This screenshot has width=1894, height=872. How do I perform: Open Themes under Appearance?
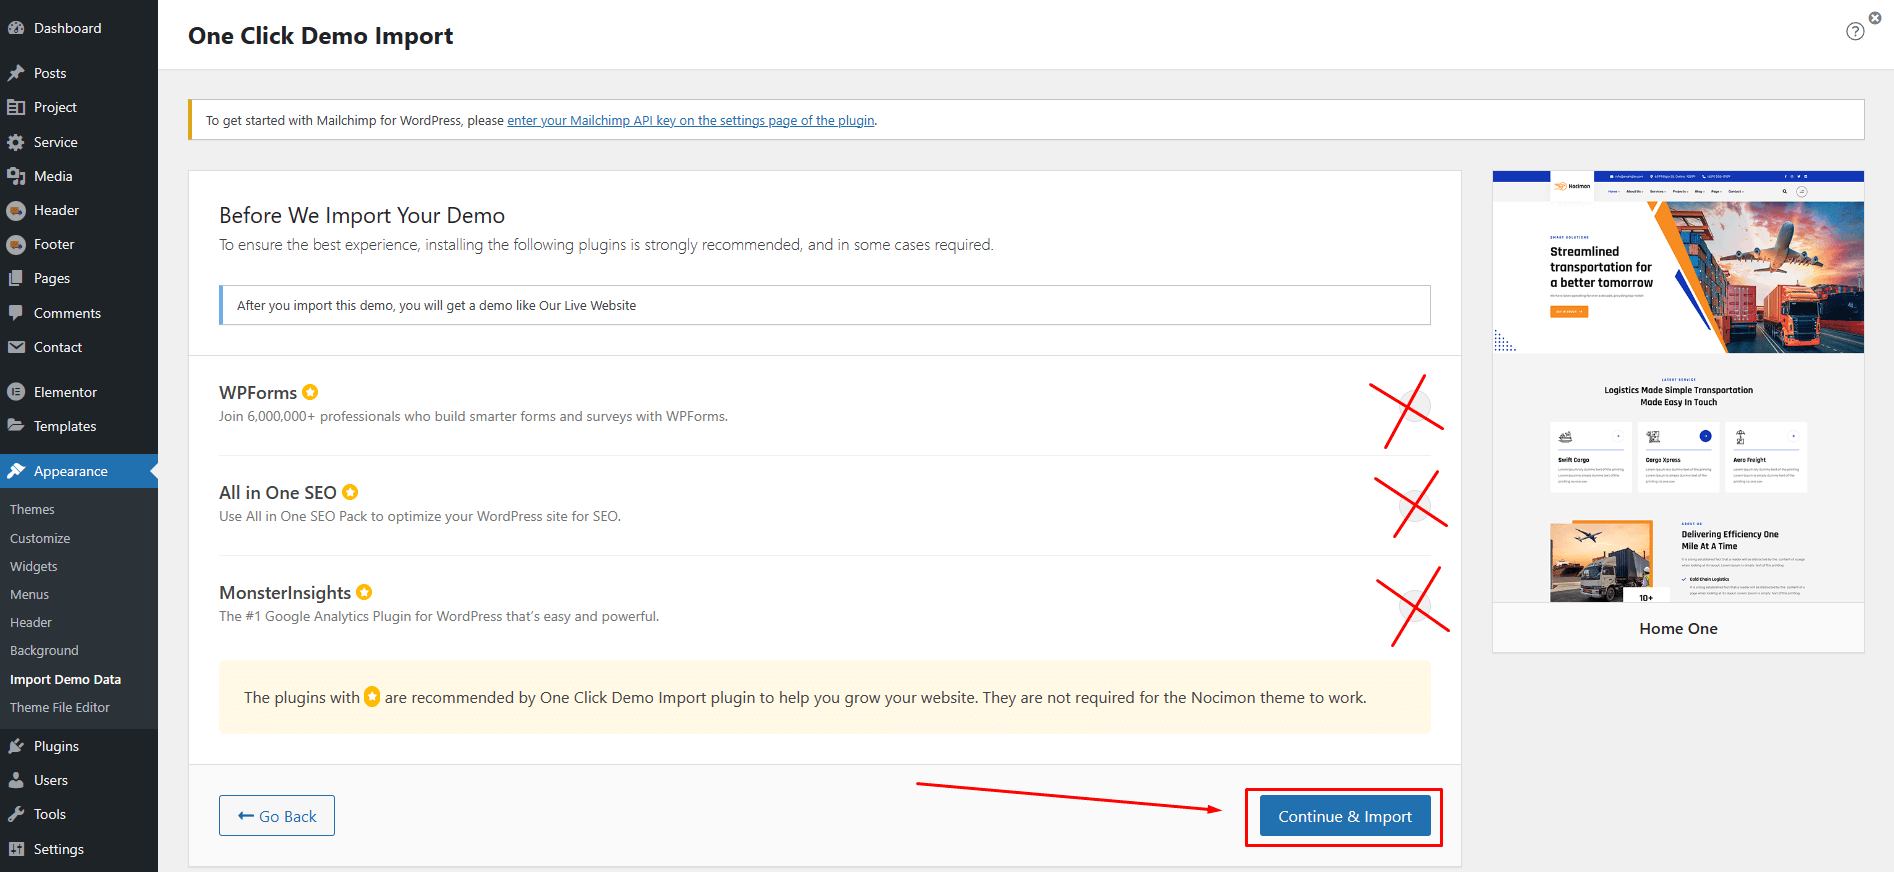32,509
